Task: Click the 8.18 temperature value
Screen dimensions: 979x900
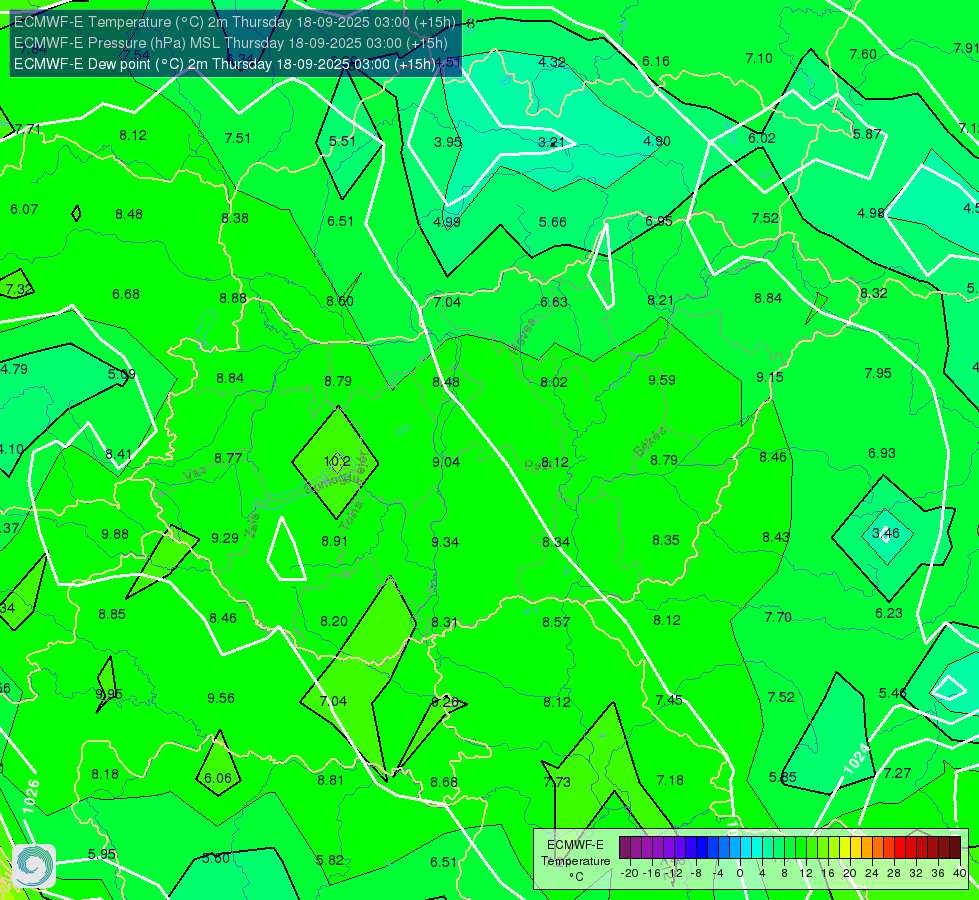Action: point(105,774)
